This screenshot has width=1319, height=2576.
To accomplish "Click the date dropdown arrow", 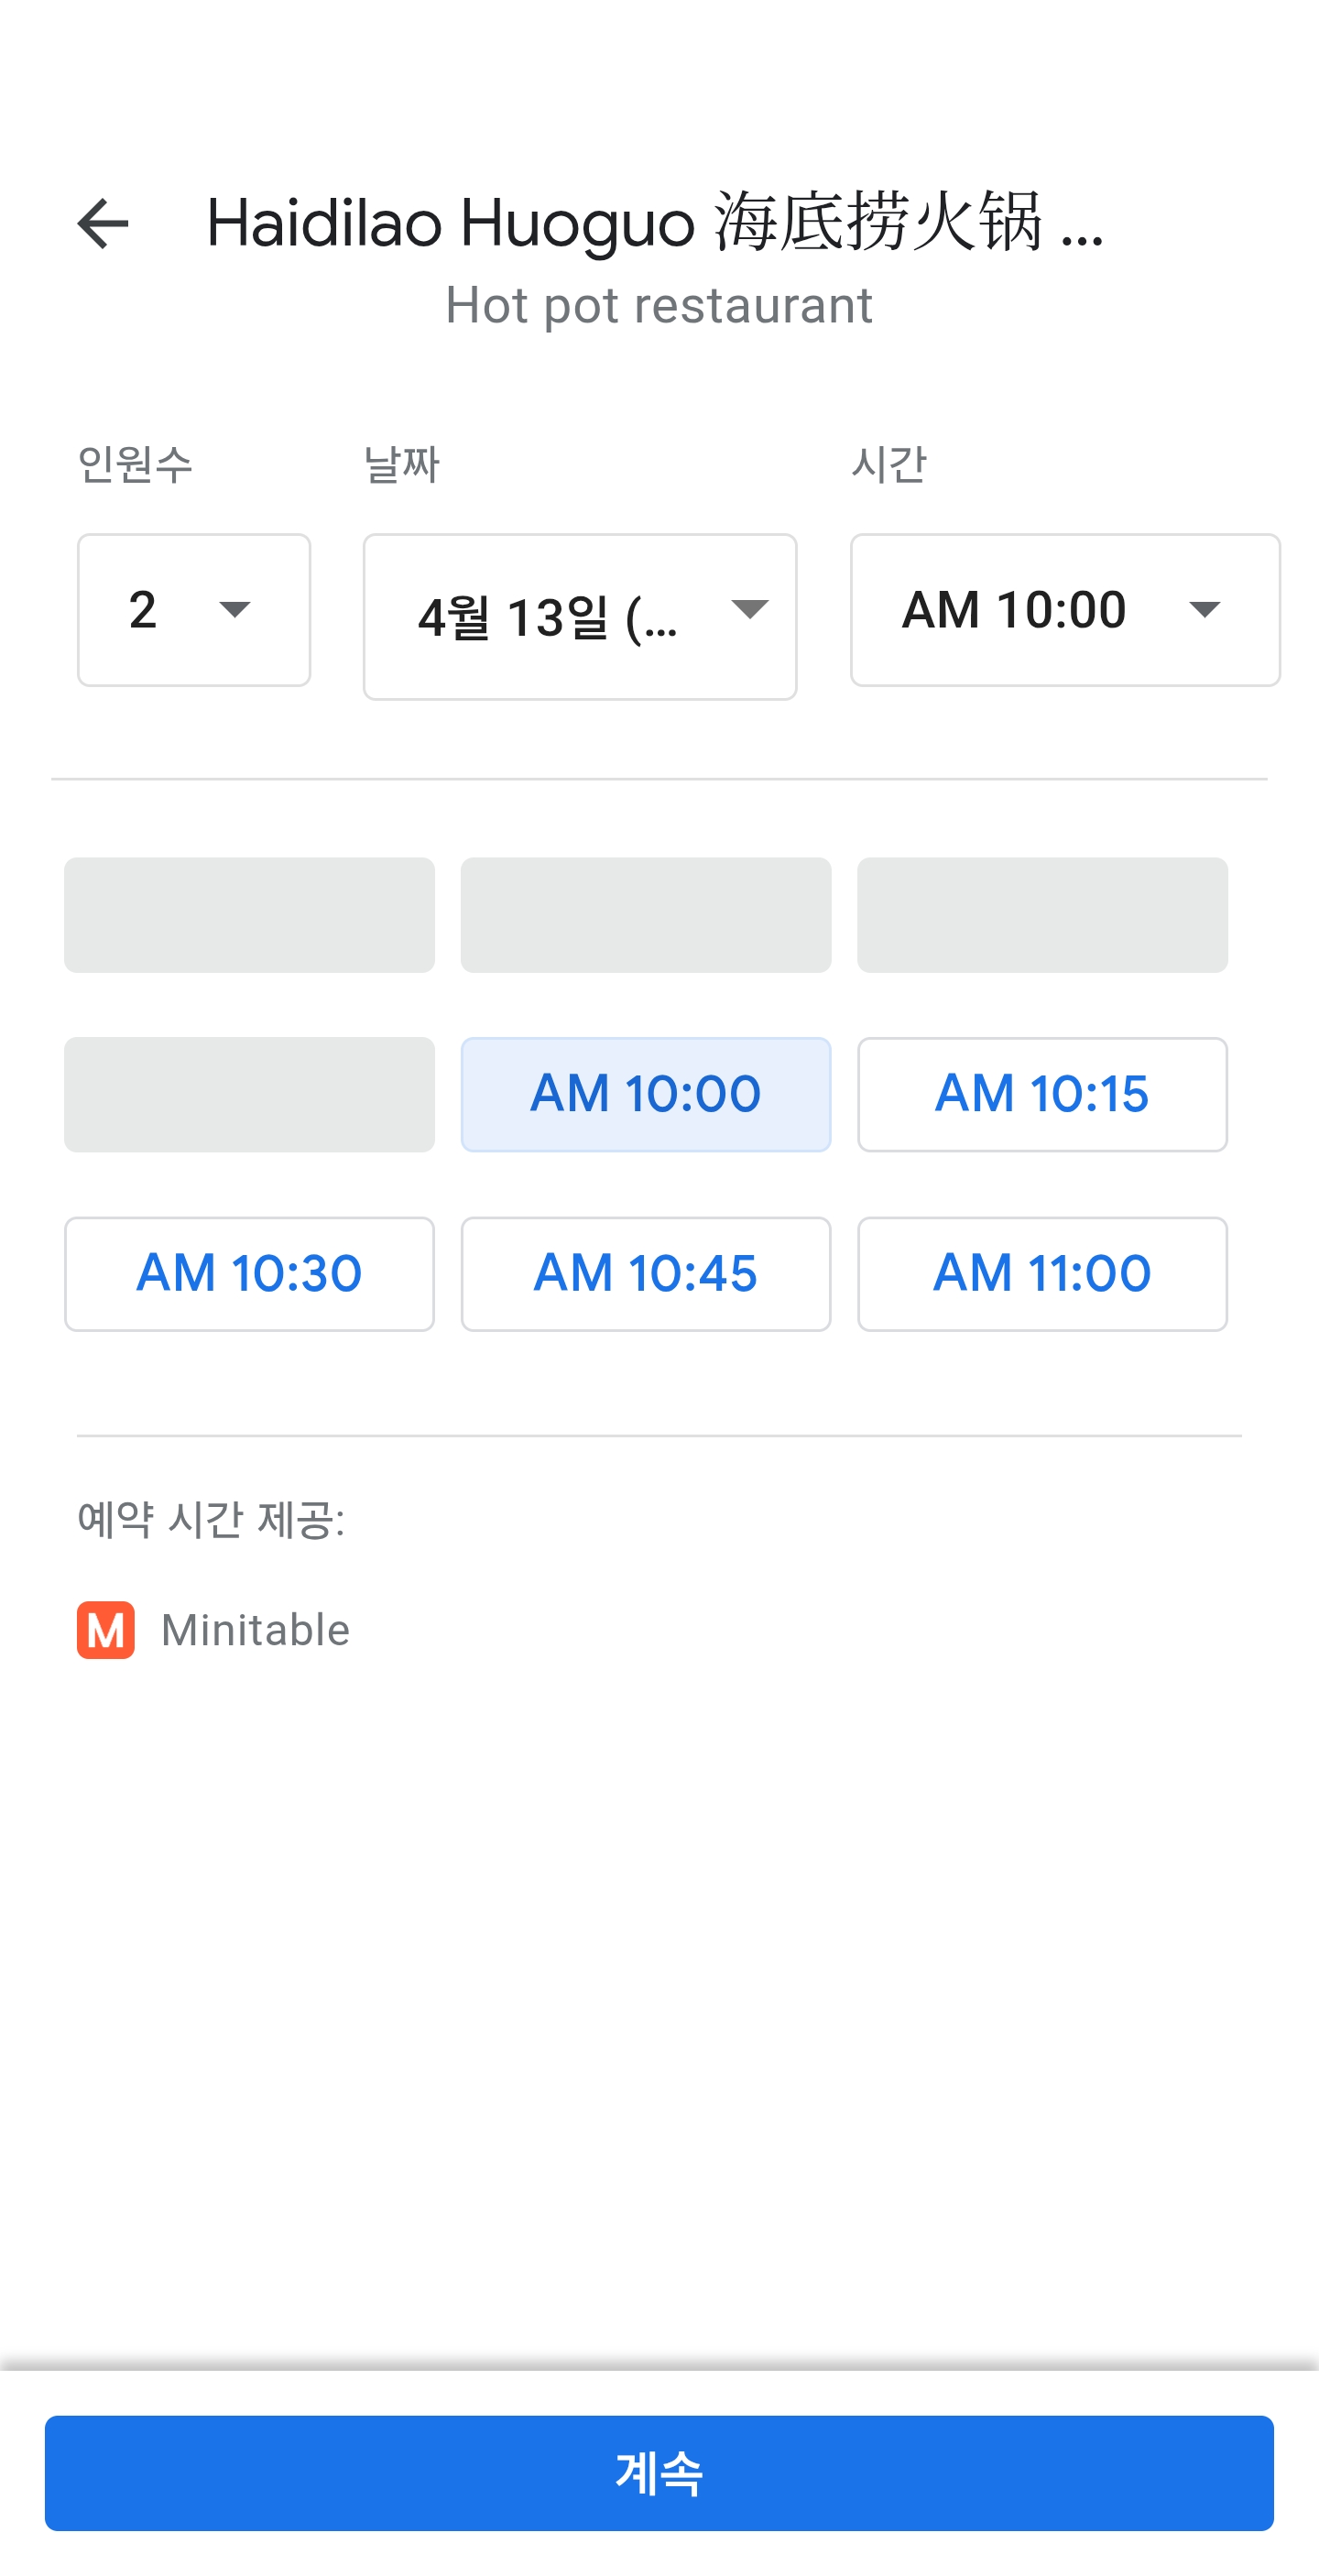I will pos(749,608).
